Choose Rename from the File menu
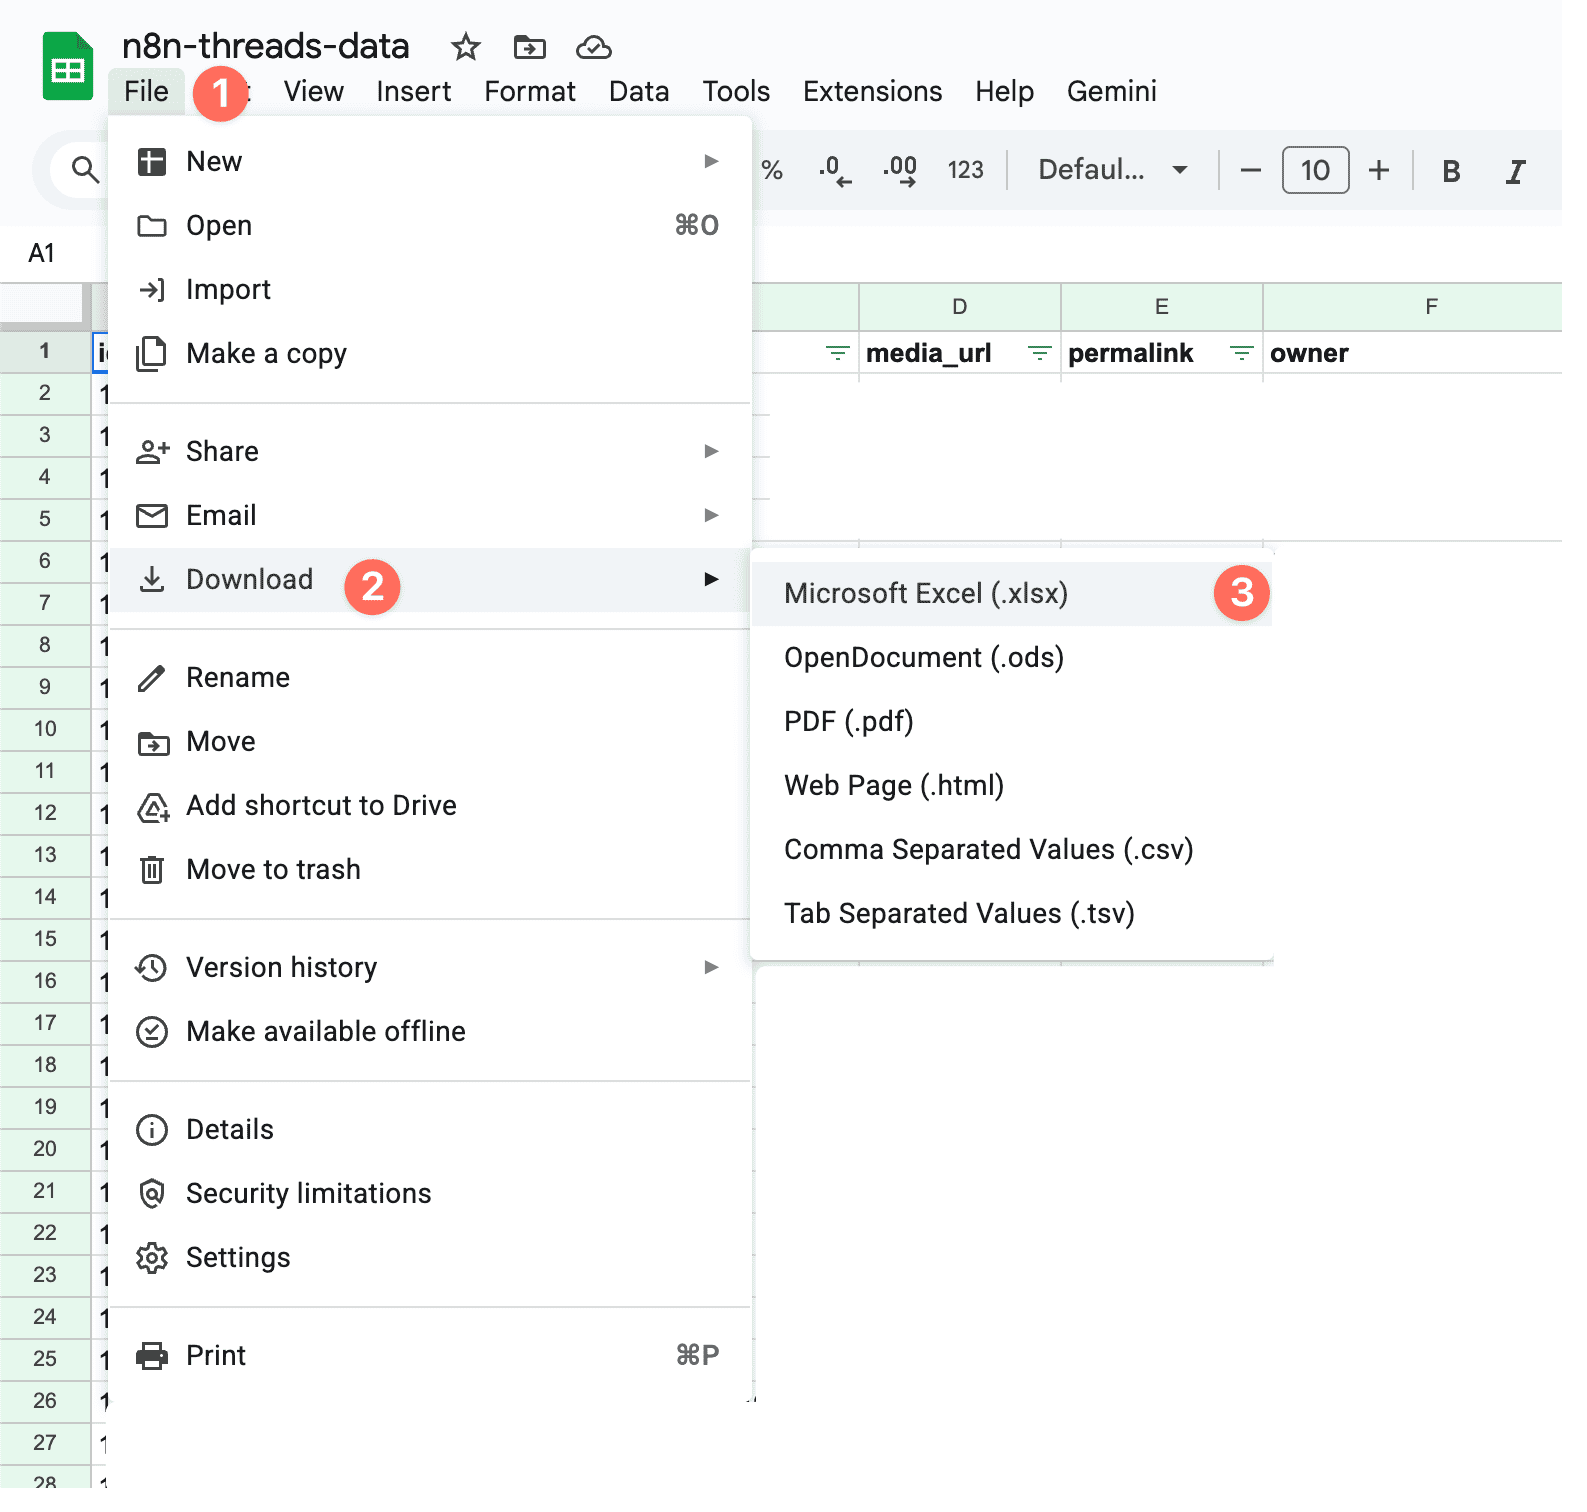The width and height of the screenshot is (1587, 1512). (x=429, y=677)
